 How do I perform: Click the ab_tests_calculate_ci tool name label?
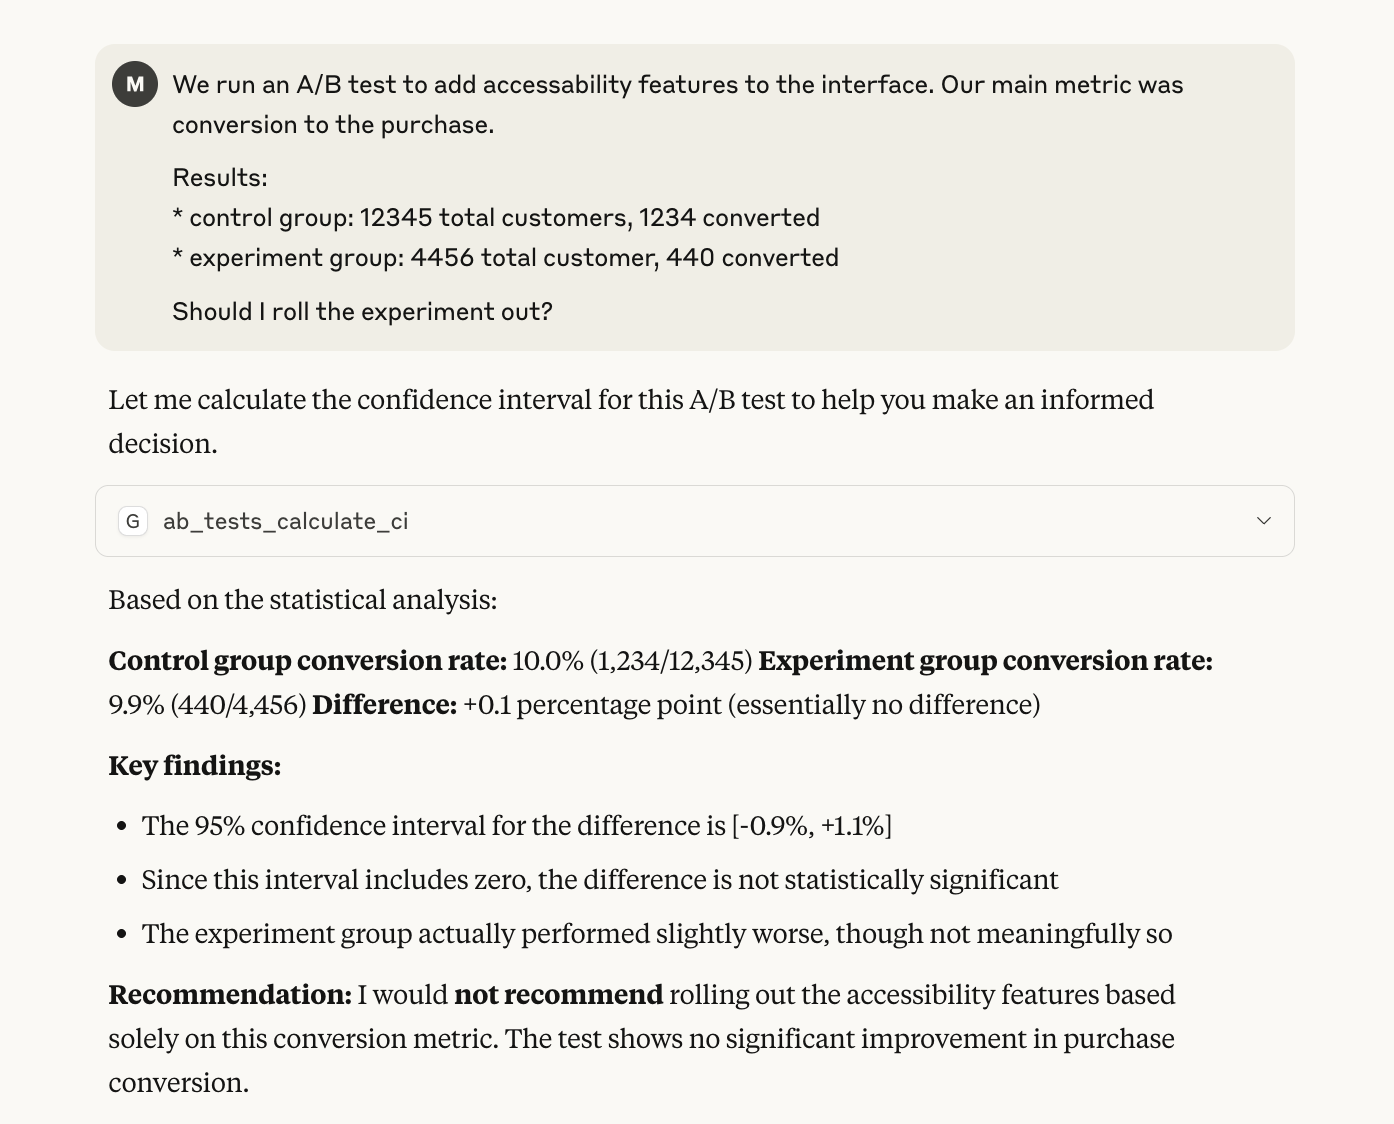tap(285, 521)
